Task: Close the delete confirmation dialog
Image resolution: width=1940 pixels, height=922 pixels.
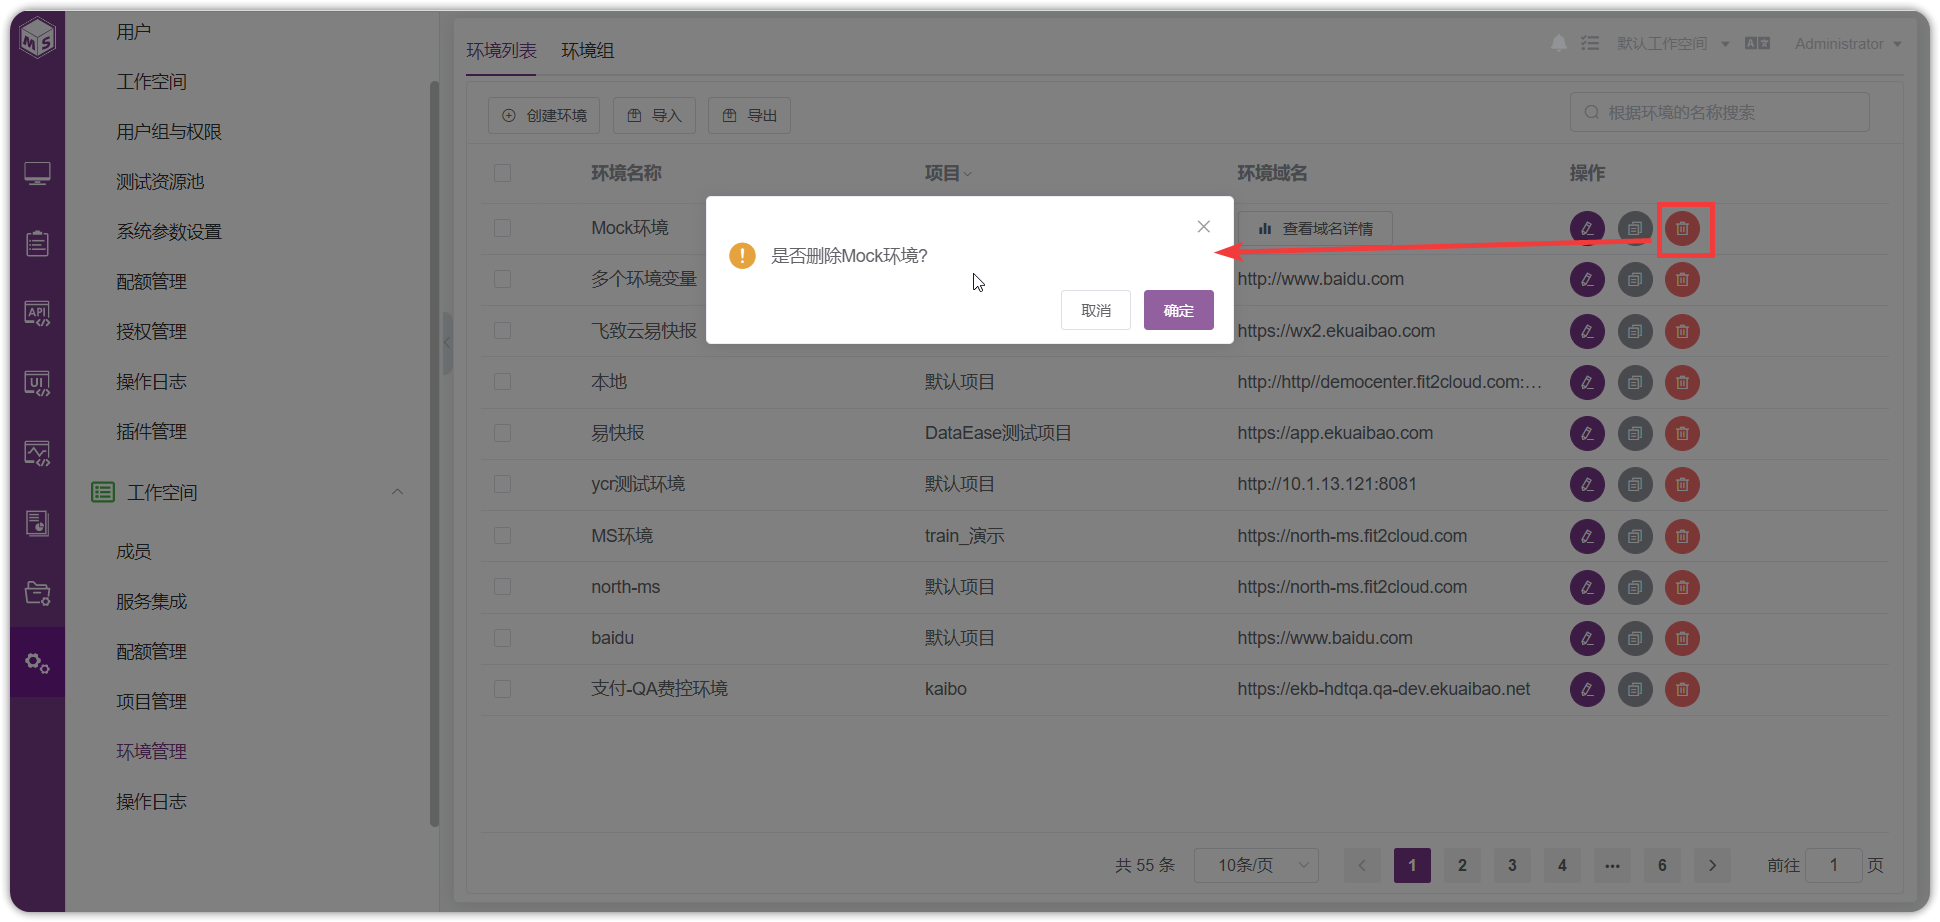Action: 1204,227
